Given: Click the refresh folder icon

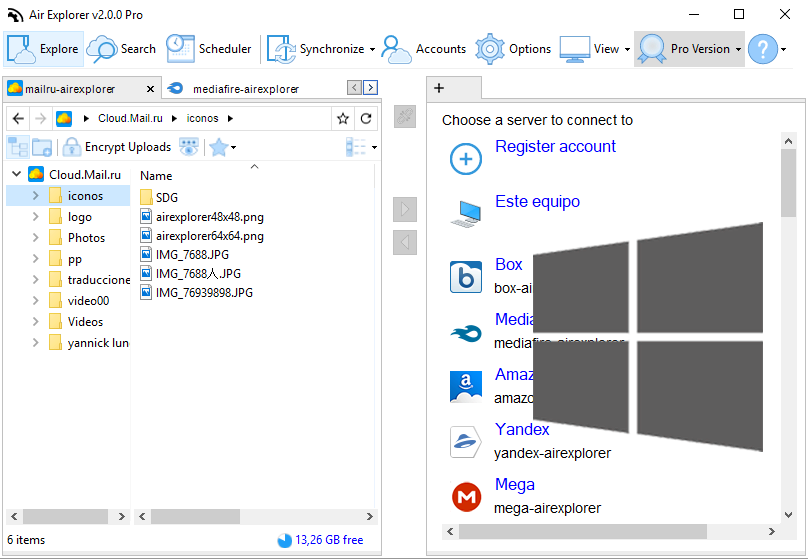Looking at the screenshot, I should tap(366, 118).
